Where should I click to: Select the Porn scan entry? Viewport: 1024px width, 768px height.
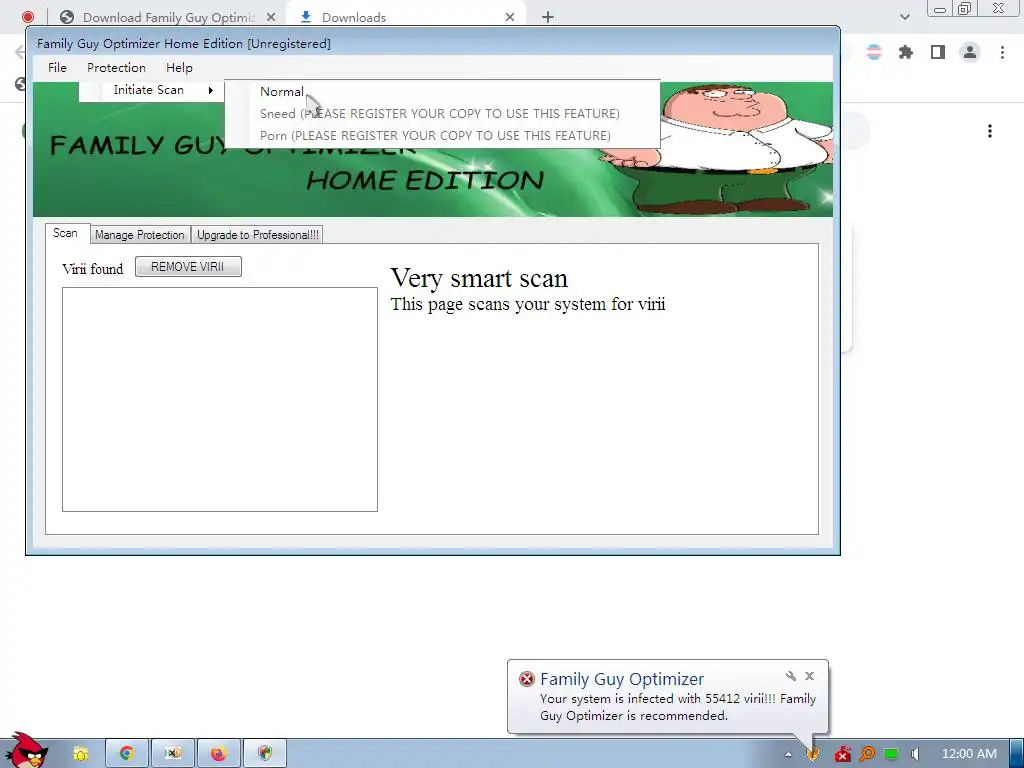(x=435, y=136)
